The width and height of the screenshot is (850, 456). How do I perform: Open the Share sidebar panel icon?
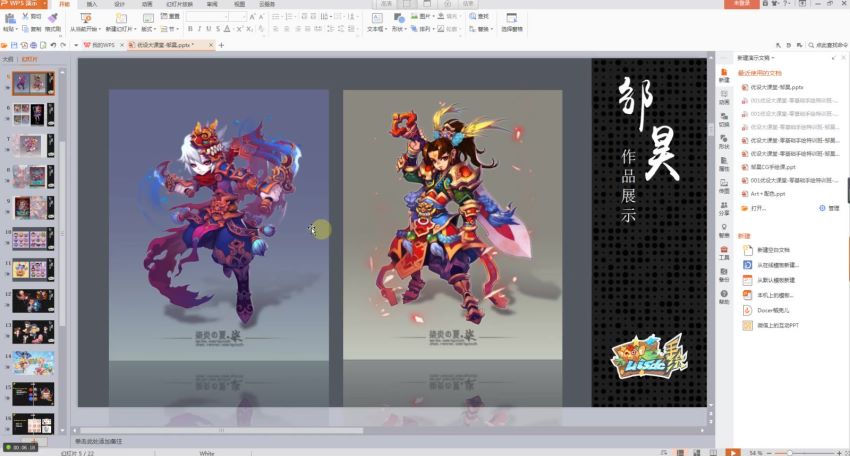pyautogui.click(x=724, y=209)
